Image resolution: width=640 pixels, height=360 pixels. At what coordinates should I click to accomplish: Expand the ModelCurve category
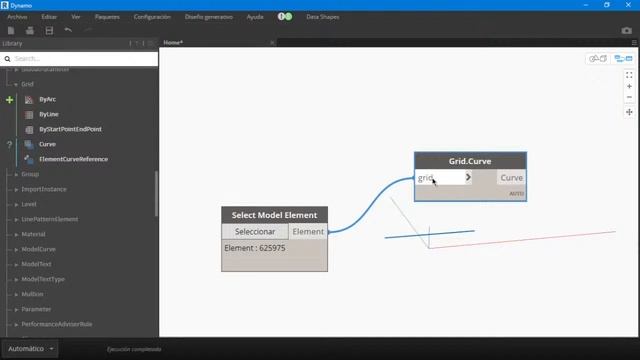click(x=16, y=249)
